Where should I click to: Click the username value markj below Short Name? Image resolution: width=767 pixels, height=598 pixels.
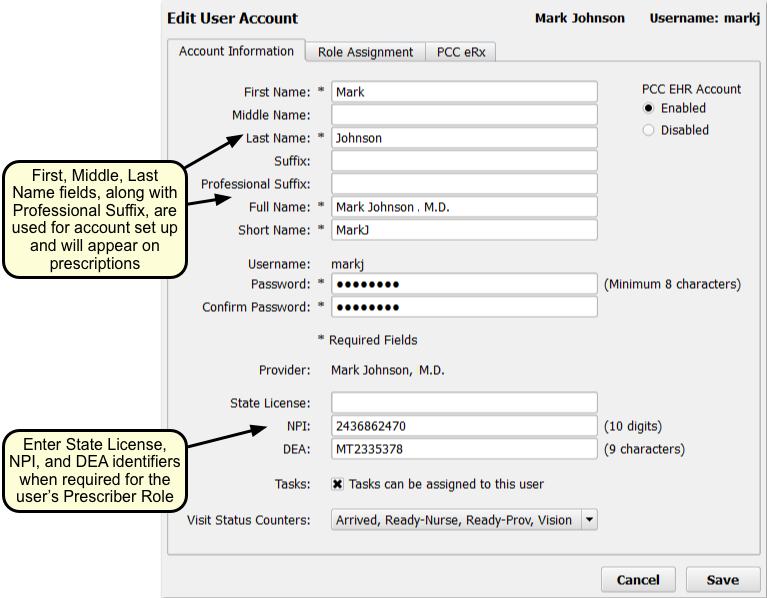click(x=347, y=265)
